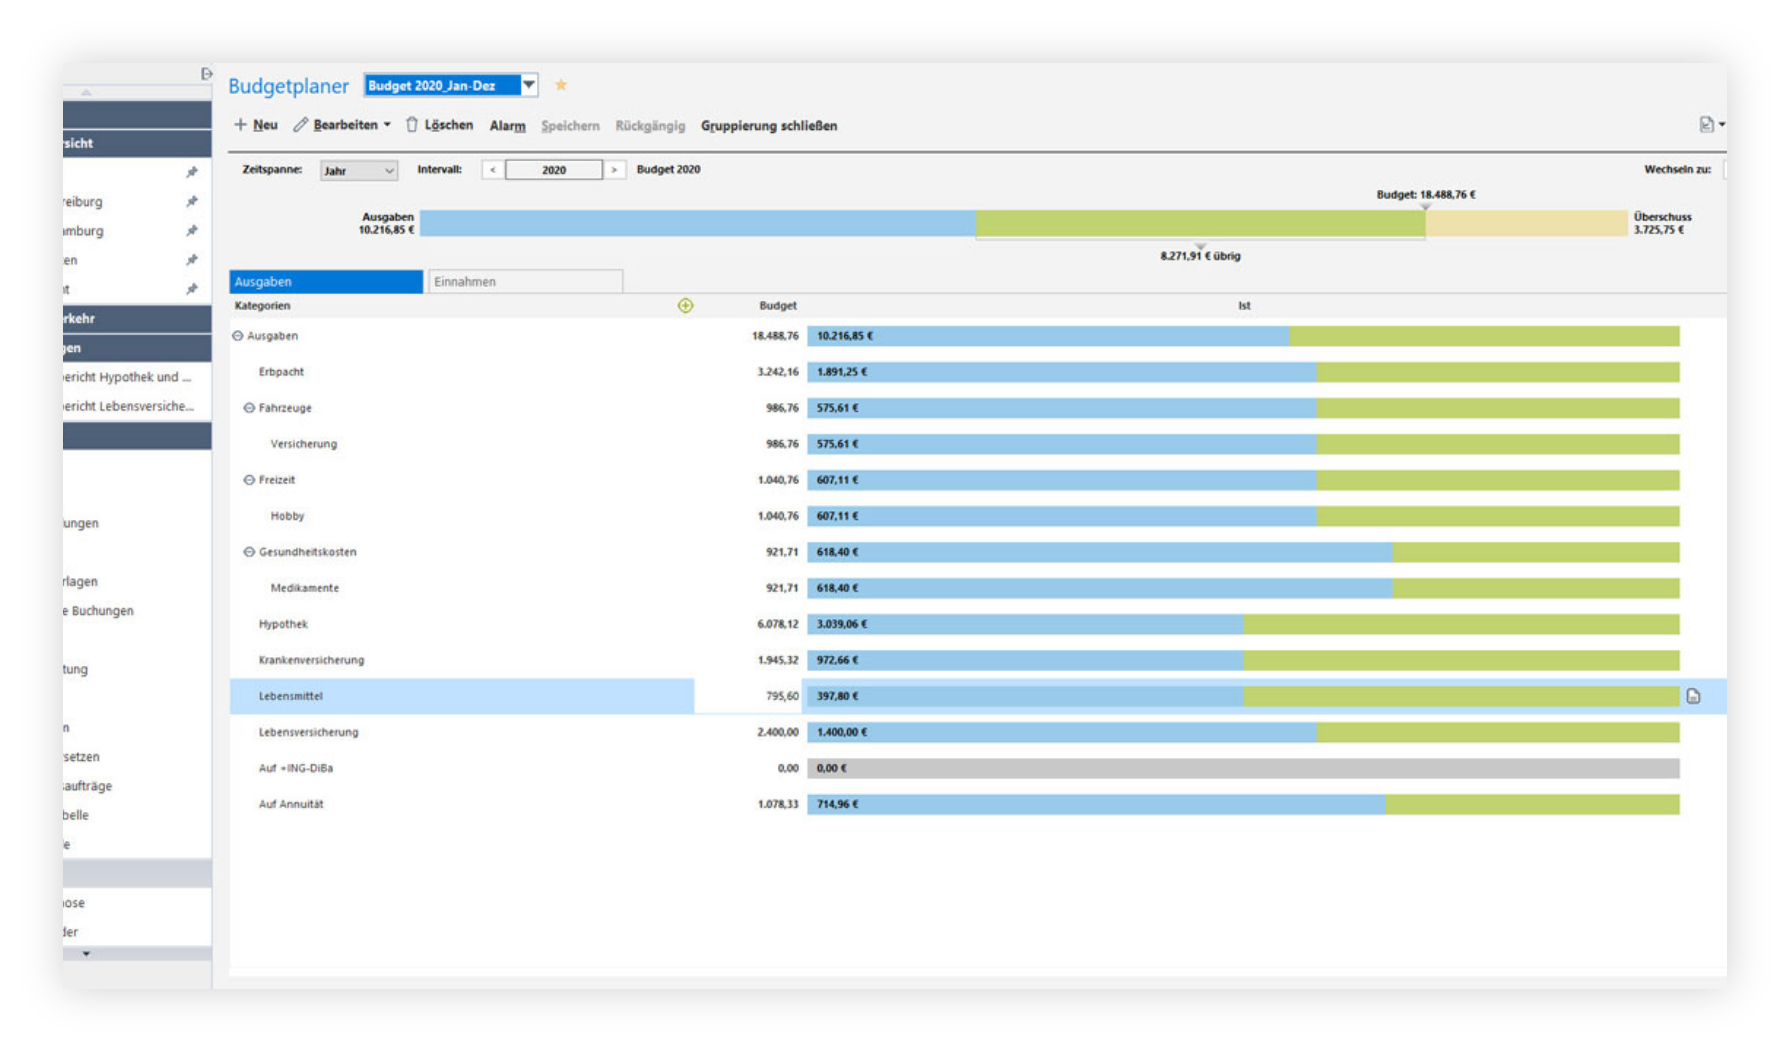Open the Zeitspanne Jahr dropdown

pyautogui.click(x=359, y=170)
